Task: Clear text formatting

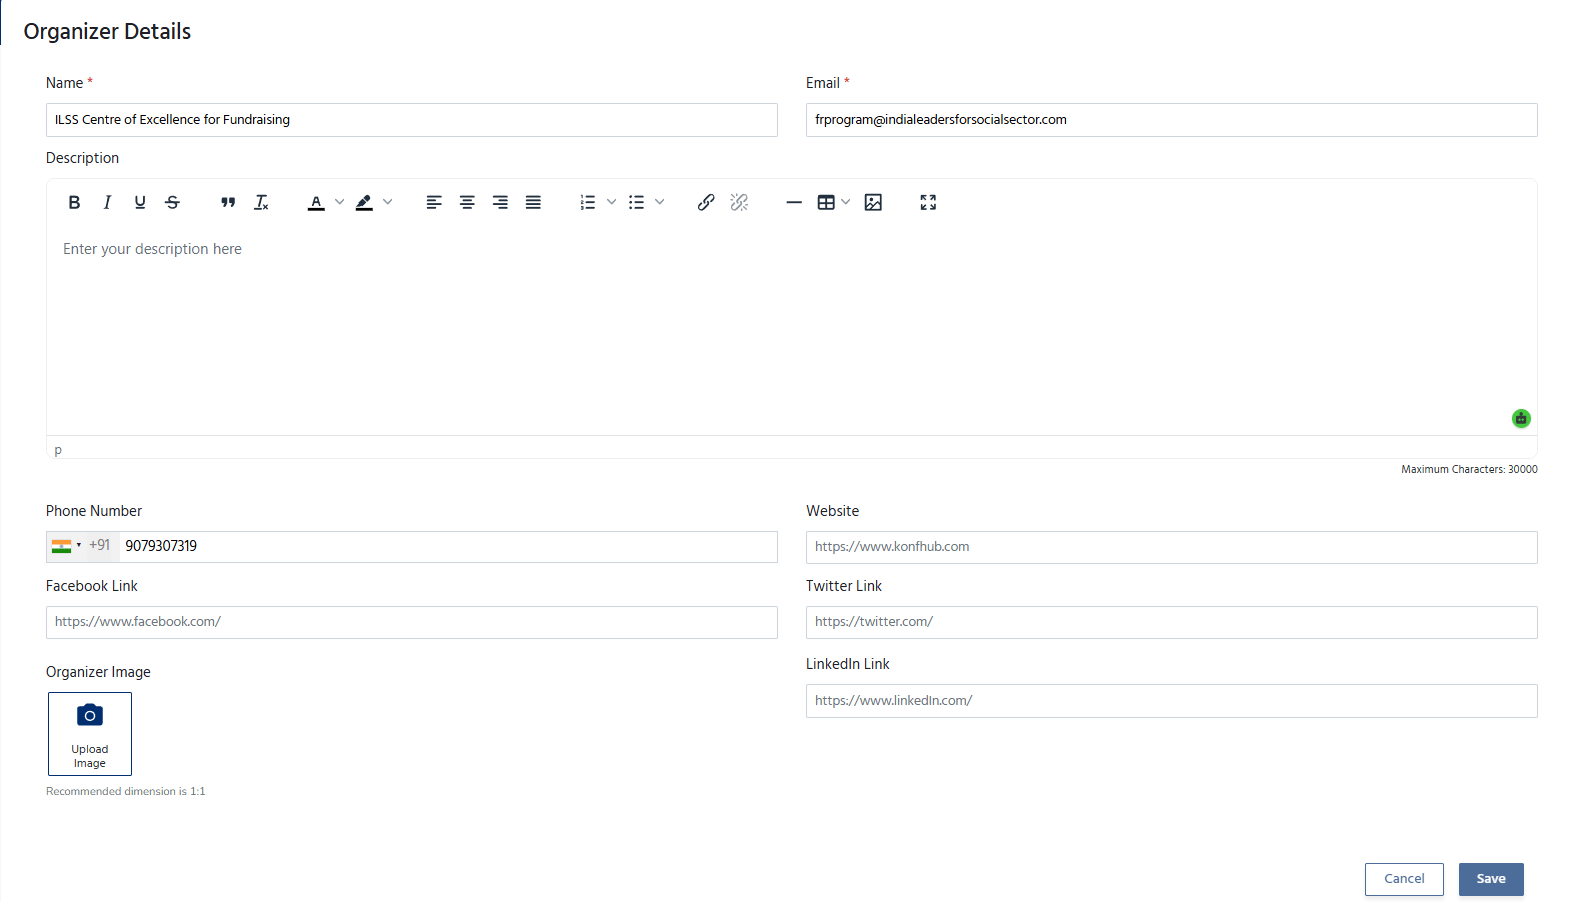Action: [261, 202]
